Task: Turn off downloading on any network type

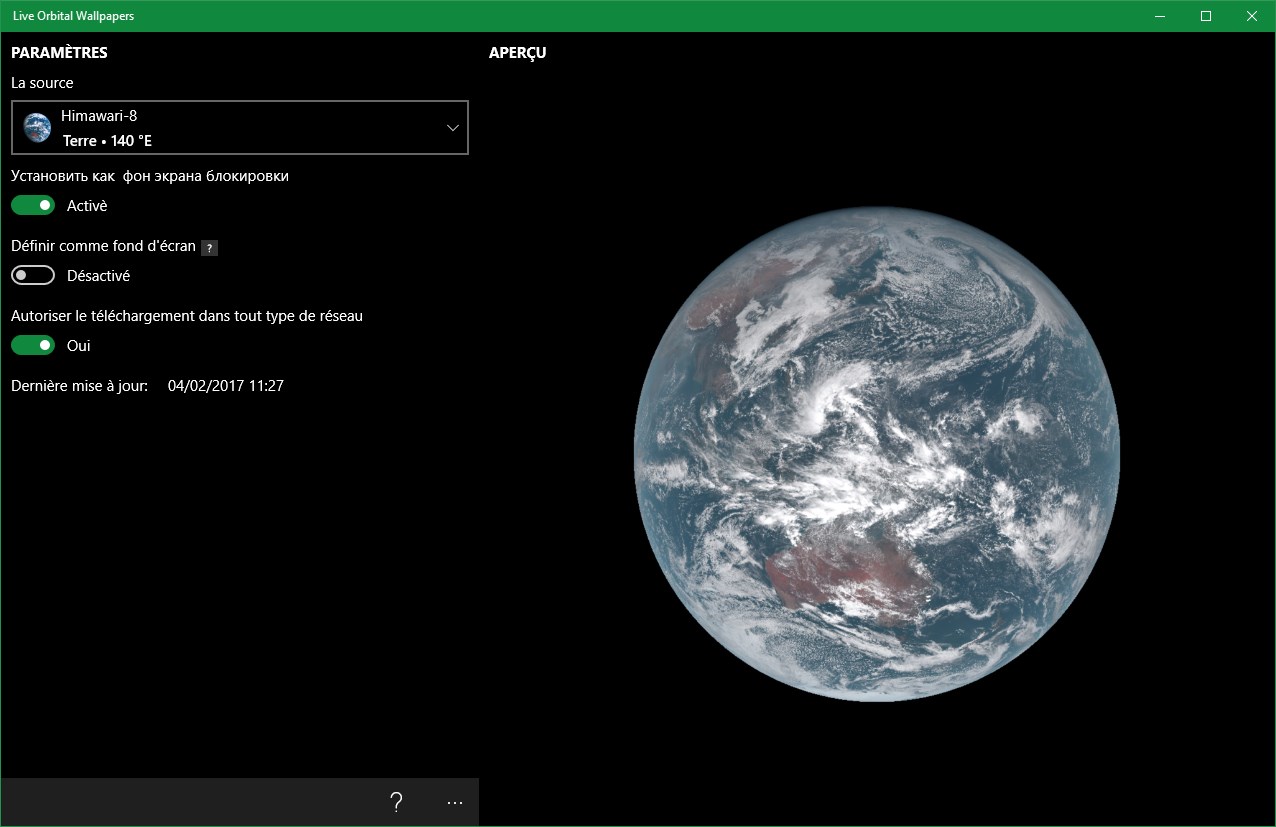Action: [x=32, y=344]
